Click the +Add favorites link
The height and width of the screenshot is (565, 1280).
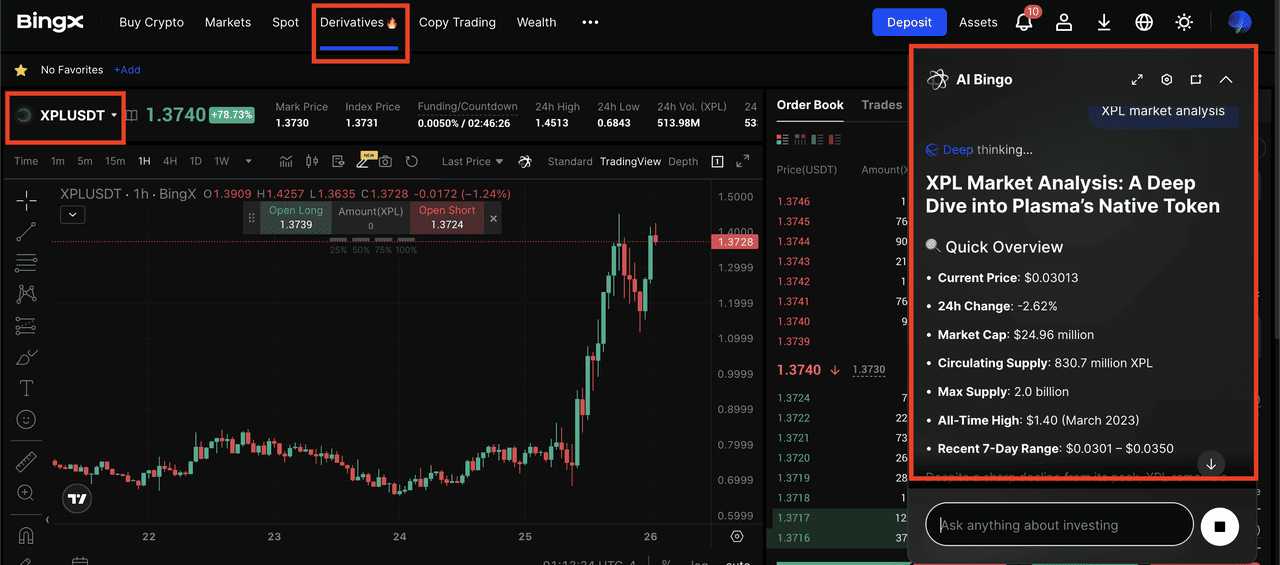(x=127, y=70)
